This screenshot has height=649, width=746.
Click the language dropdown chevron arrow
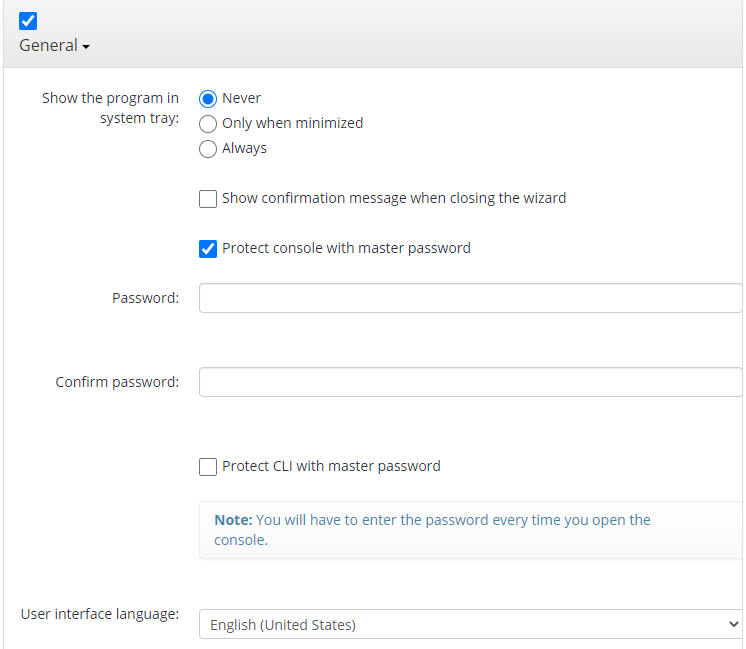tap(733, 624)
